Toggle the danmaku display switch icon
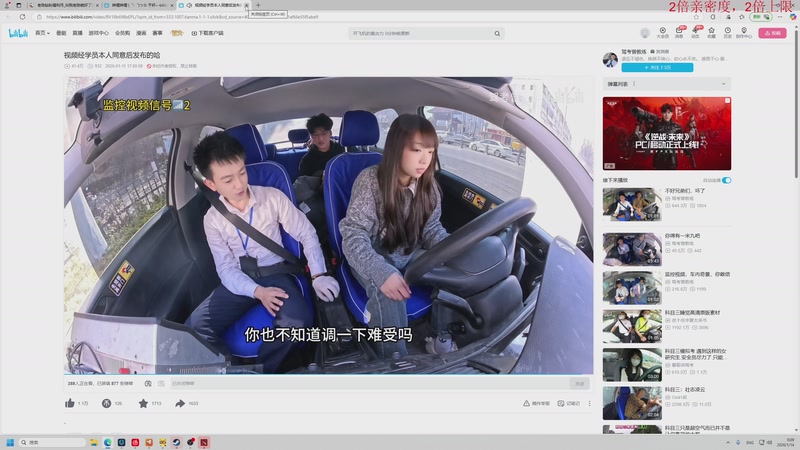800x450 pixels. pos(148,383)
